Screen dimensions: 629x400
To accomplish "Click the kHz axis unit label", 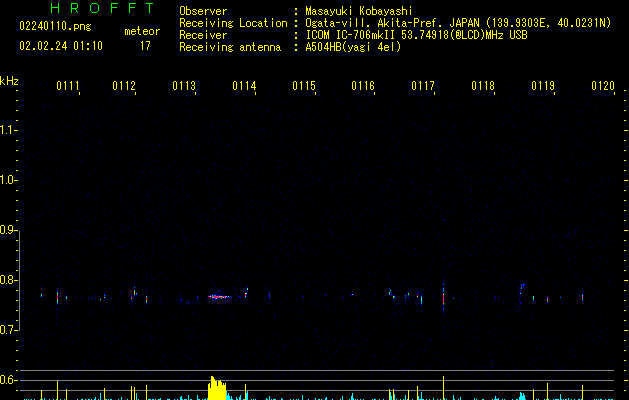I will 9,81.
